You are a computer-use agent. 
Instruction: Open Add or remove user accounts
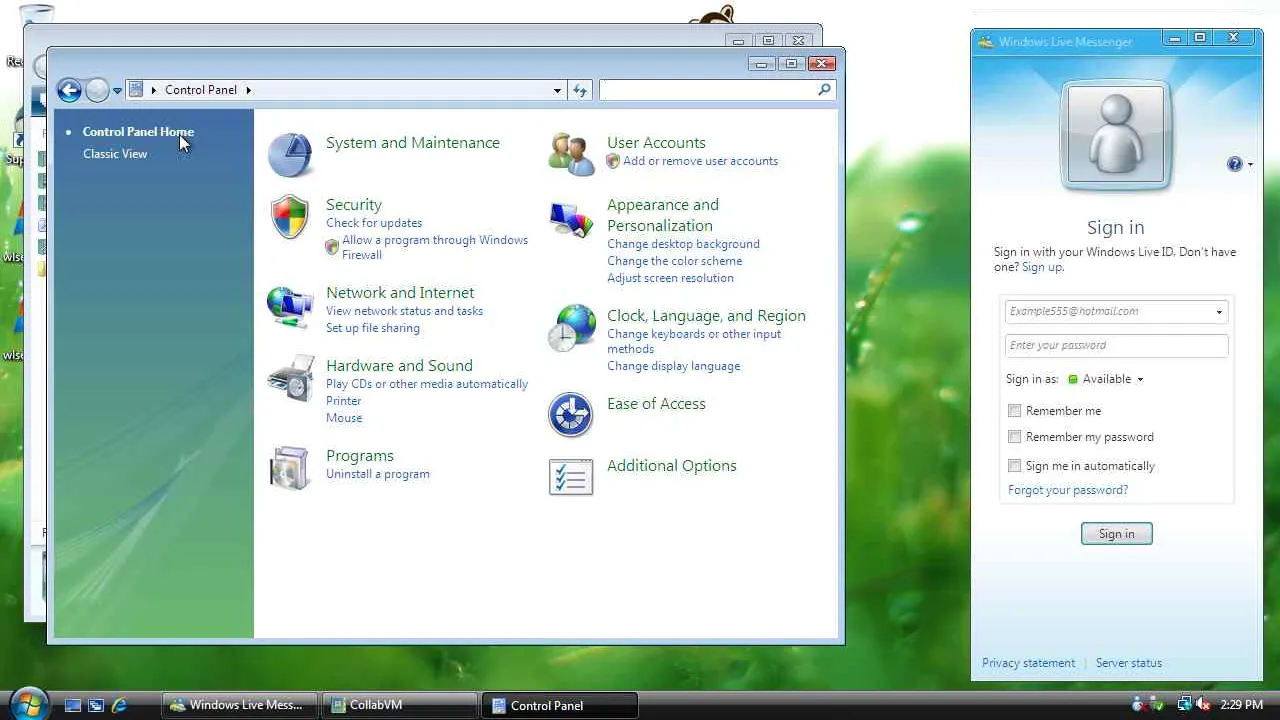point(700,161)
